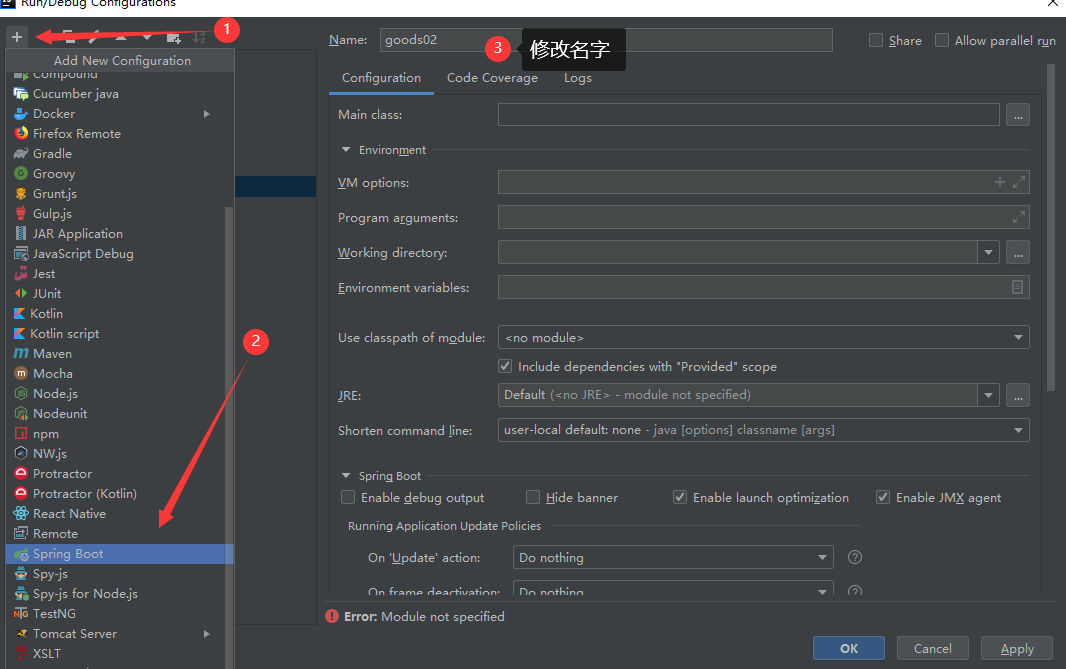Click the plus icon in VM options field
Screen dimensions: 1066x669
click(999, 182)
